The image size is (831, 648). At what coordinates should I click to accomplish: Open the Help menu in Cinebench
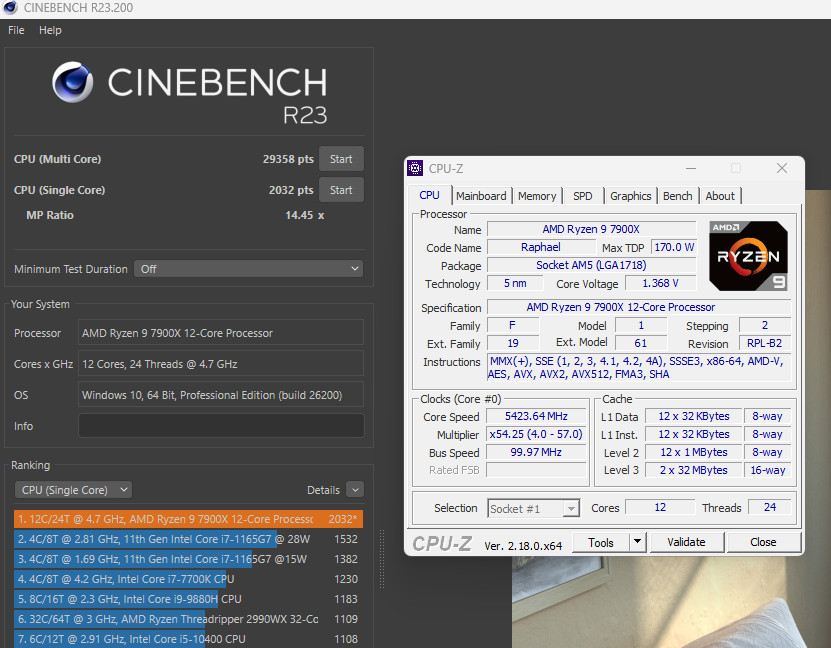[50, 30]
